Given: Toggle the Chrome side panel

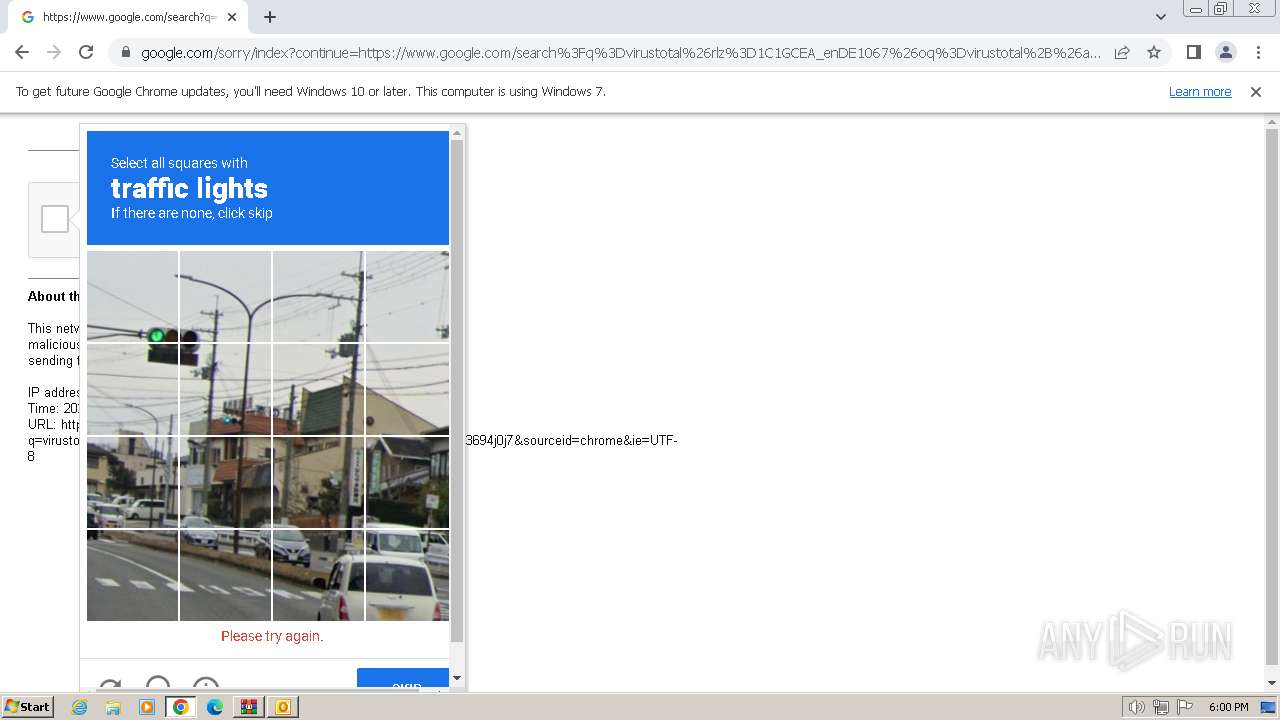Looking at the screenshot, I should 1193,52.
